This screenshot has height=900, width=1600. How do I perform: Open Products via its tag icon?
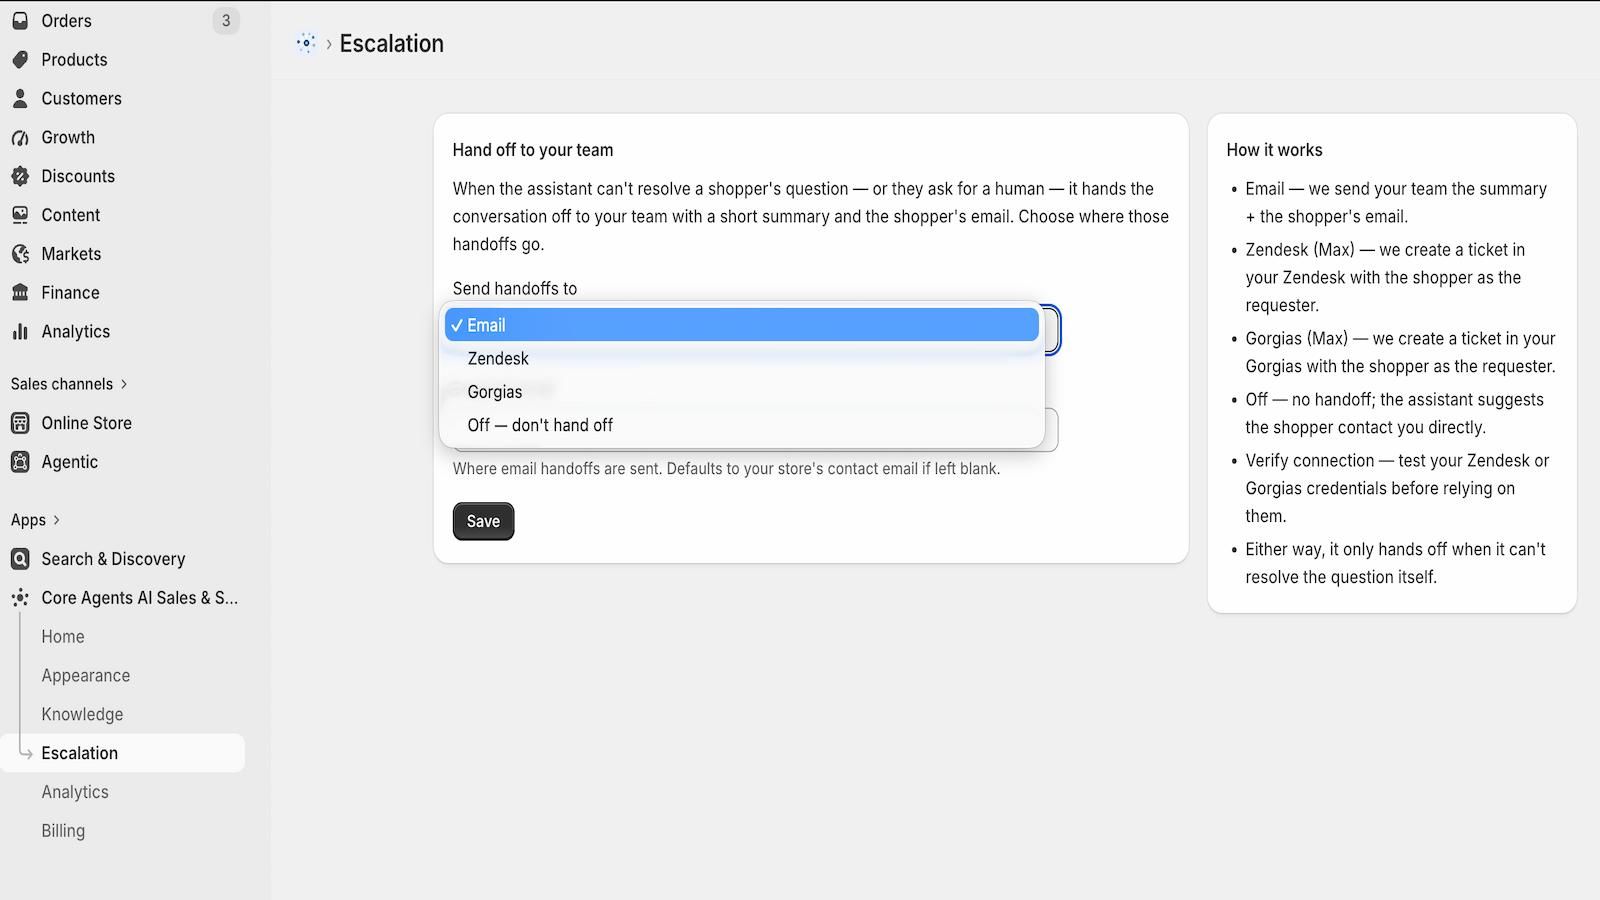pyautogui.click(x=20, y=59)
